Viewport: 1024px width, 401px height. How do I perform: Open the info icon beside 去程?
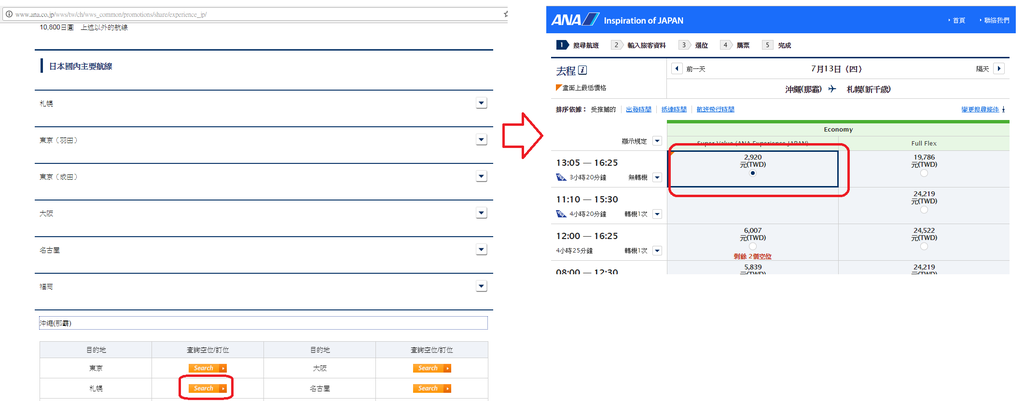(x=583, y=71)
